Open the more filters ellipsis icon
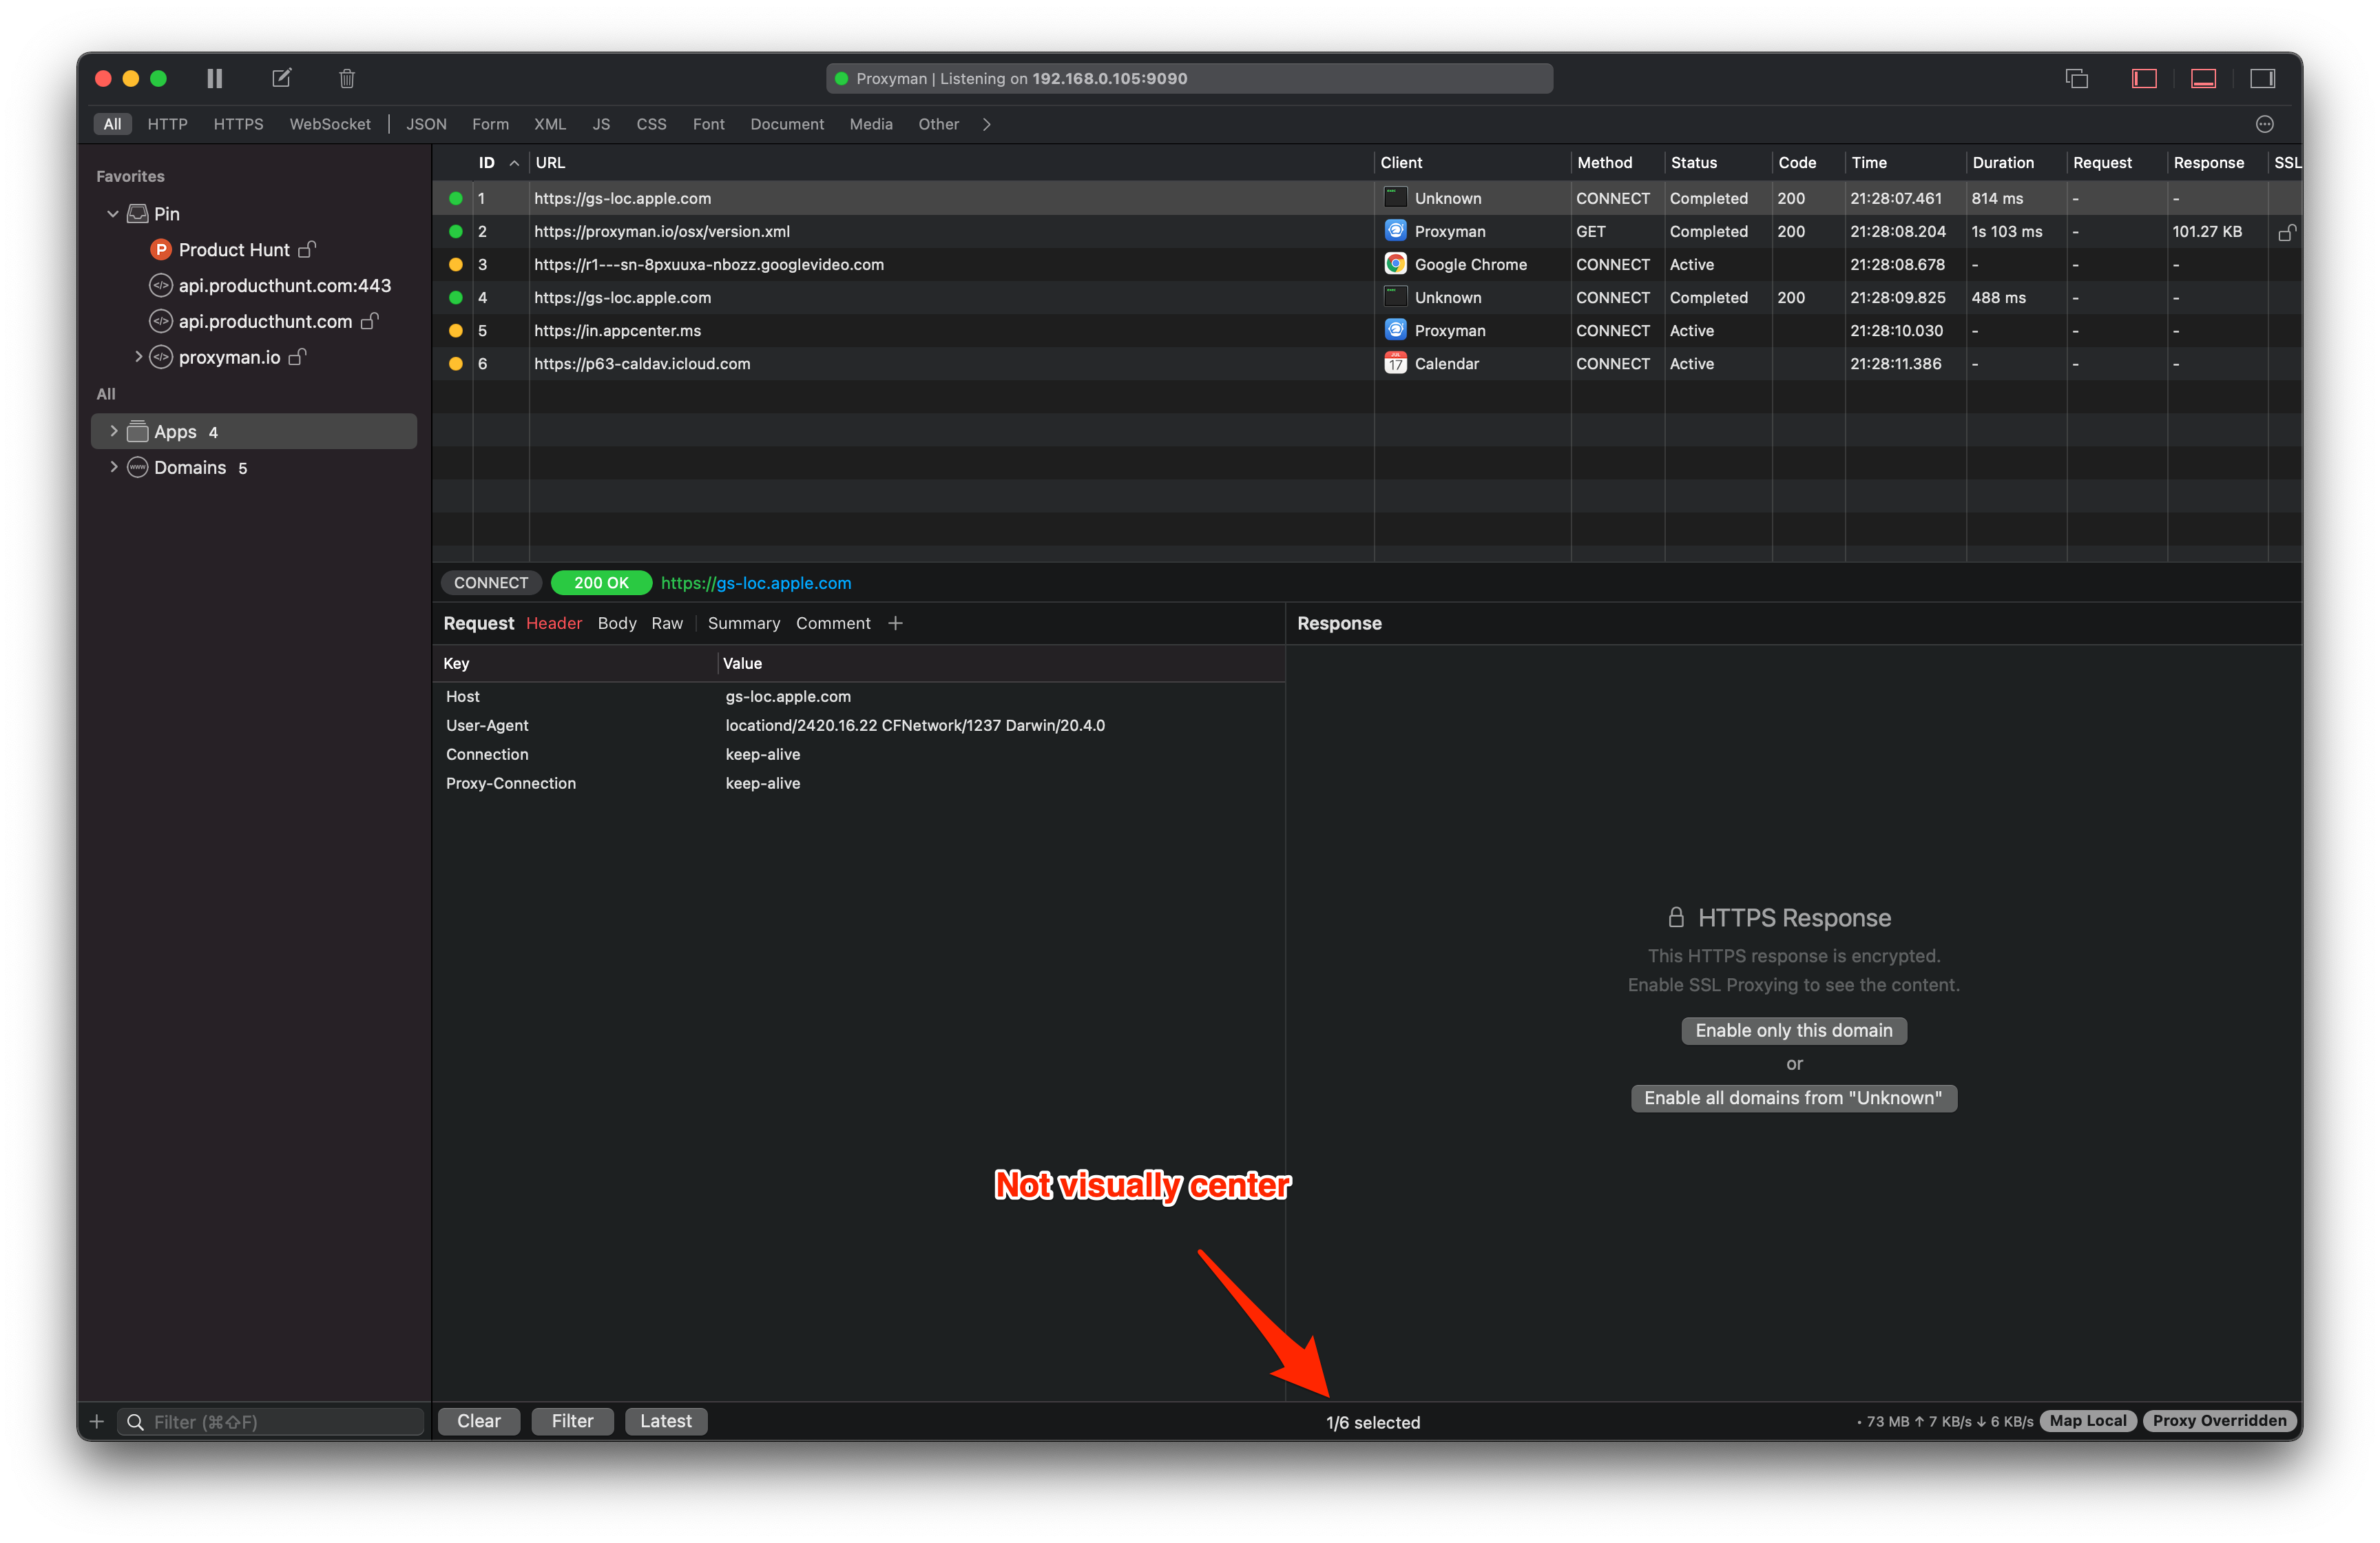Viewport: 2380px width, 1543px height. click(x=2265, y=124)
